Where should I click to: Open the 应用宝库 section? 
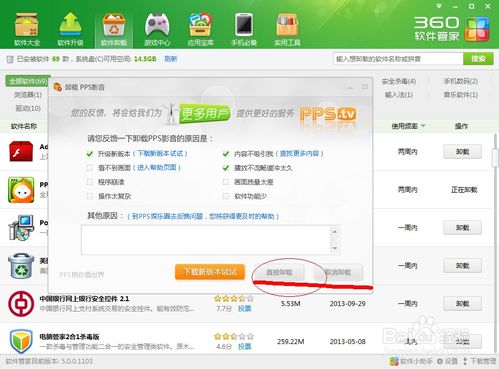click(200, 29)
